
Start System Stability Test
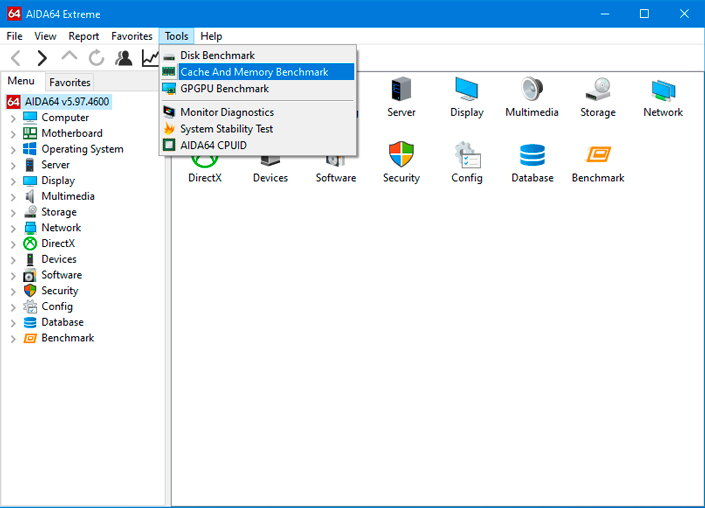click(x=258, y=129)
